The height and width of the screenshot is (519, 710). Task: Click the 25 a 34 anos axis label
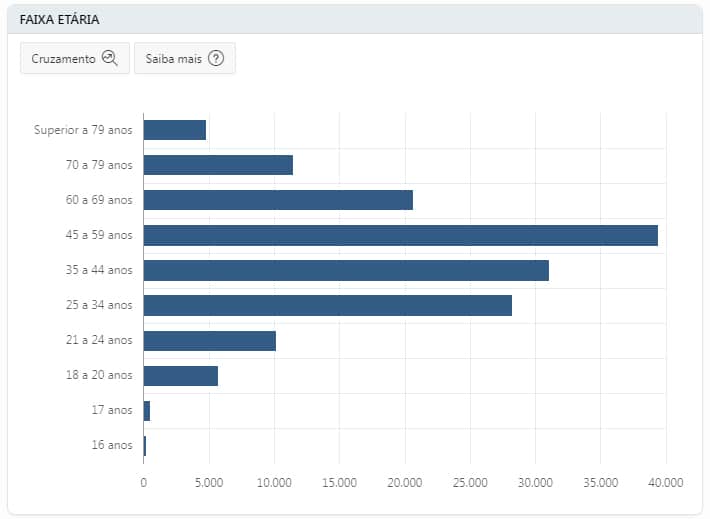98,305
